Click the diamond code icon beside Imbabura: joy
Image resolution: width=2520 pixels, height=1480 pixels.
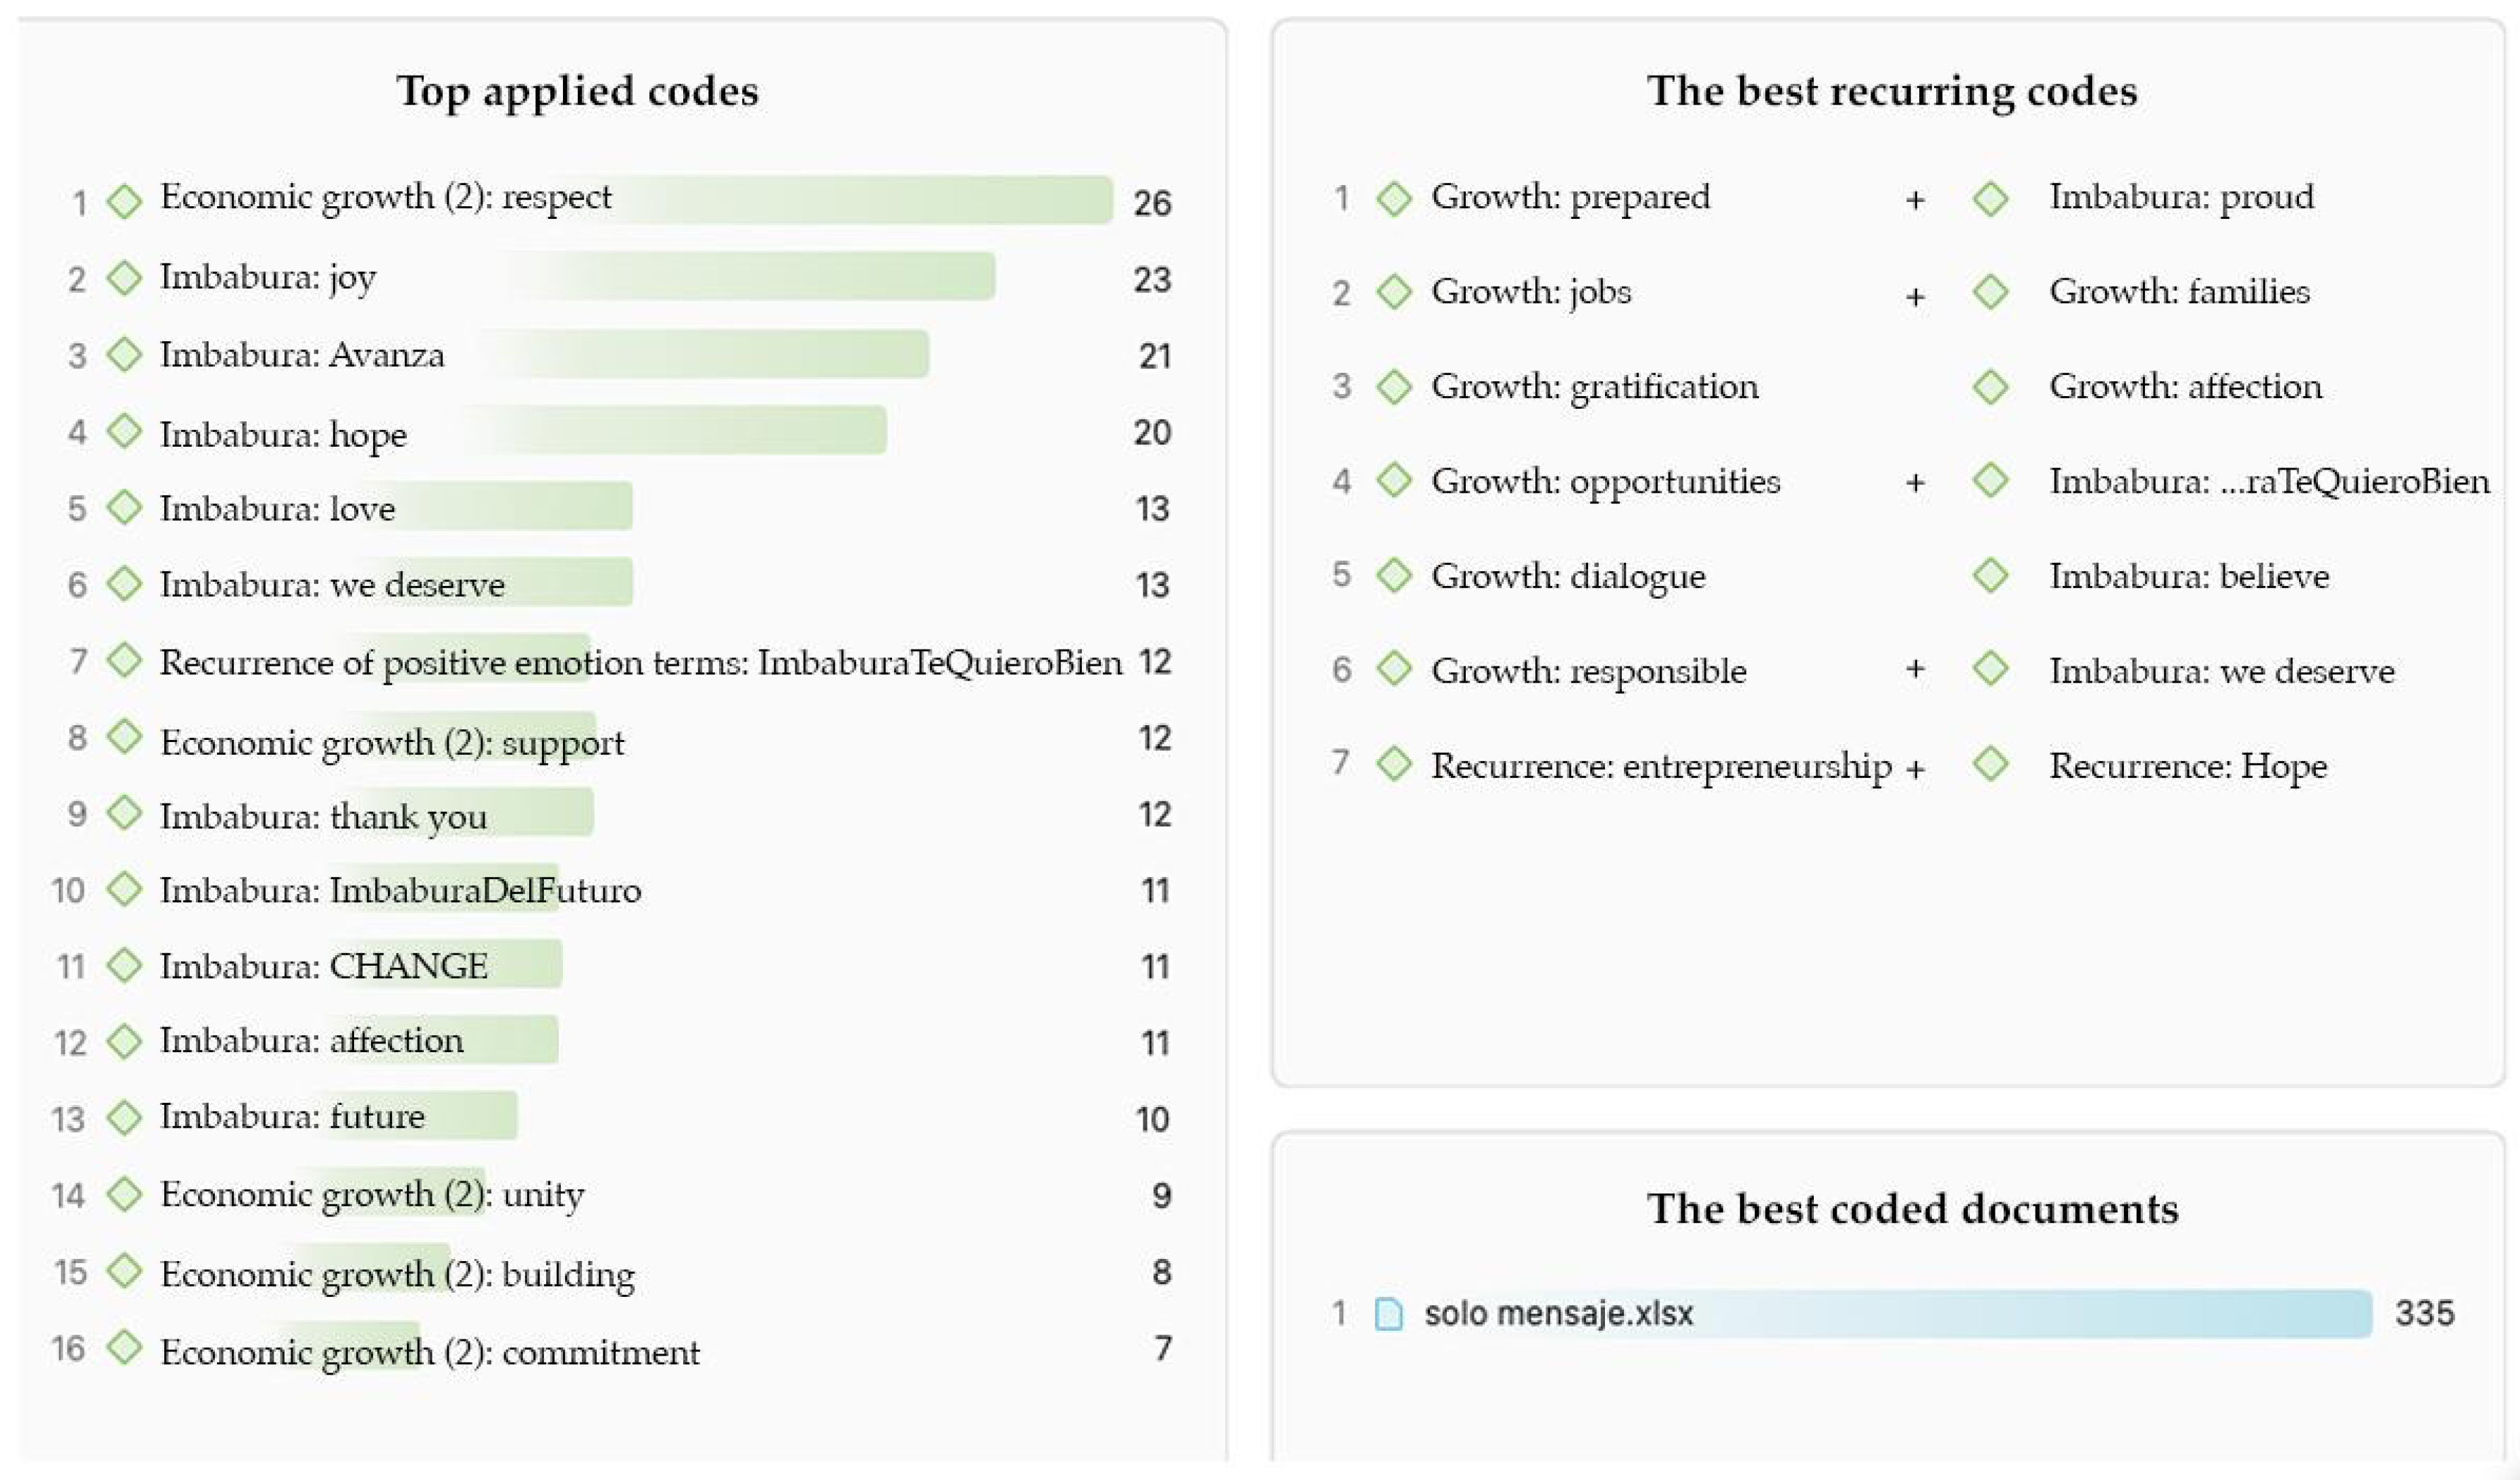[124, 278]
